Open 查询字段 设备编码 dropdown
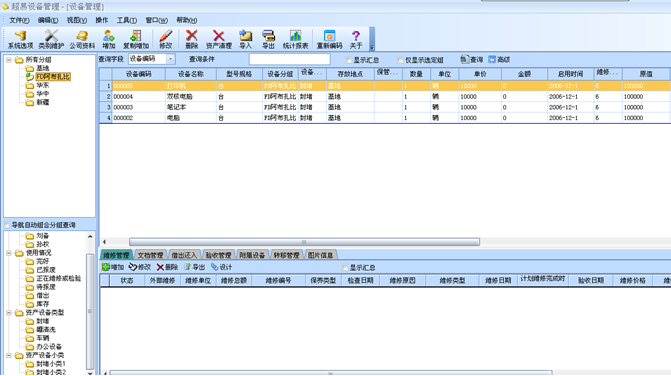 pyautogui.click(x=170, y=59)
